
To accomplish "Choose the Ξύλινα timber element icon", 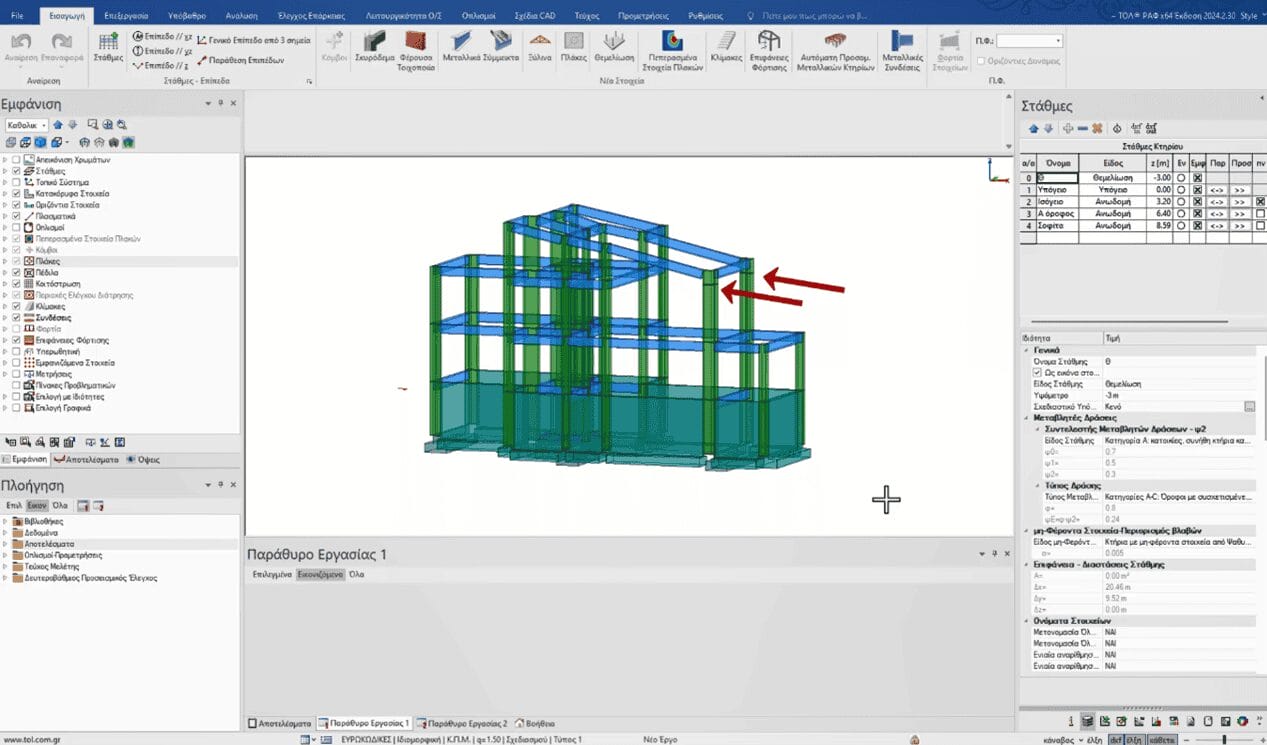I will [539, 46].
